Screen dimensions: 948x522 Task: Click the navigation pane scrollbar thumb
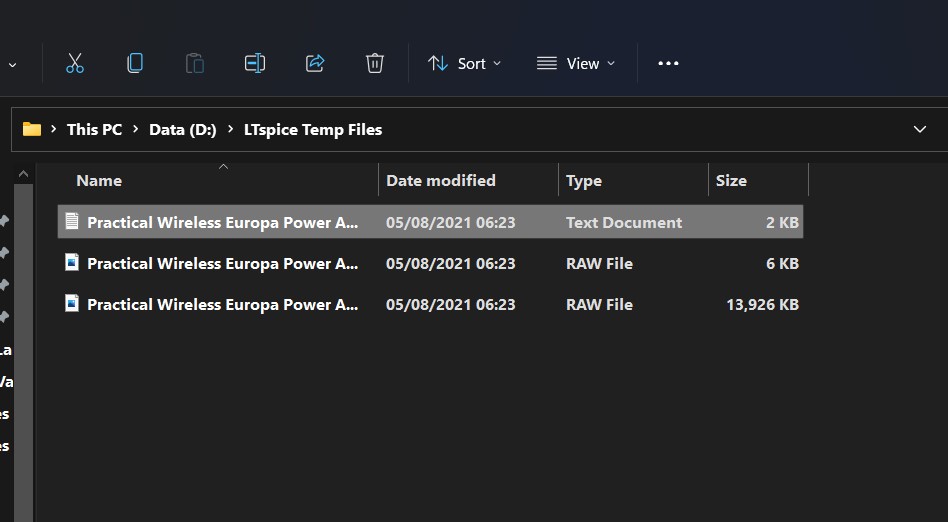pyautogui.click(x=23, y=353)
